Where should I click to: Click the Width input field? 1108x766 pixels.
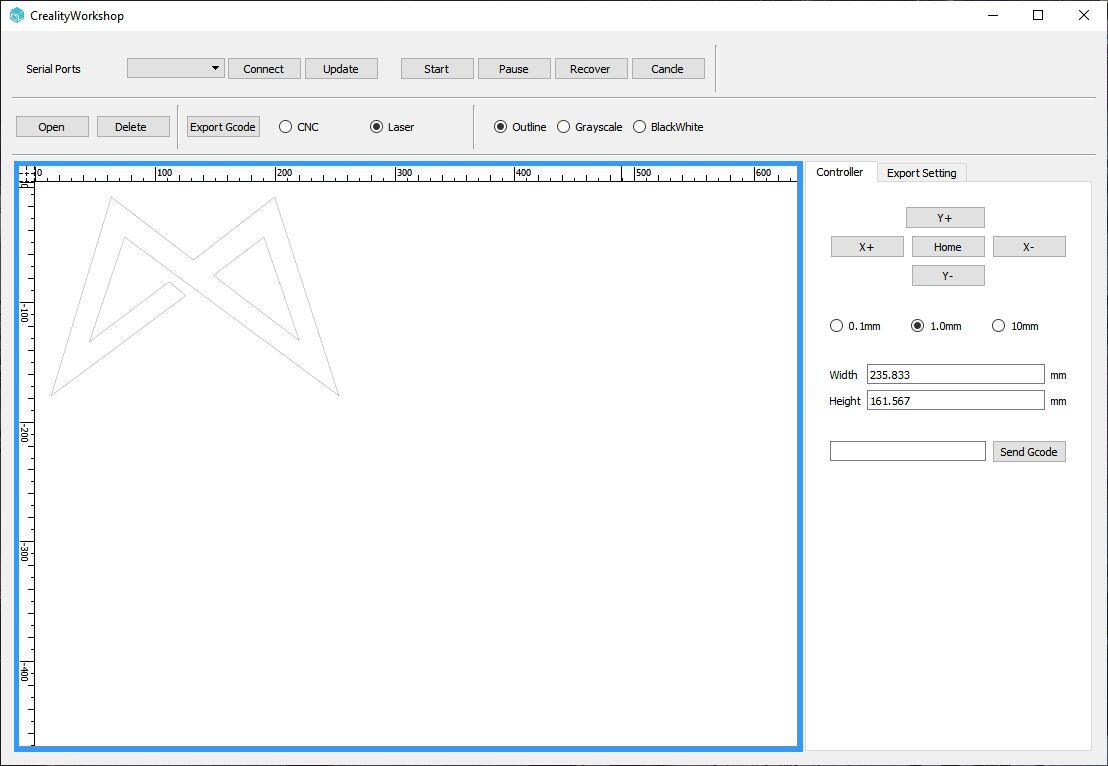pyautogui.click(x=955, y=375)
